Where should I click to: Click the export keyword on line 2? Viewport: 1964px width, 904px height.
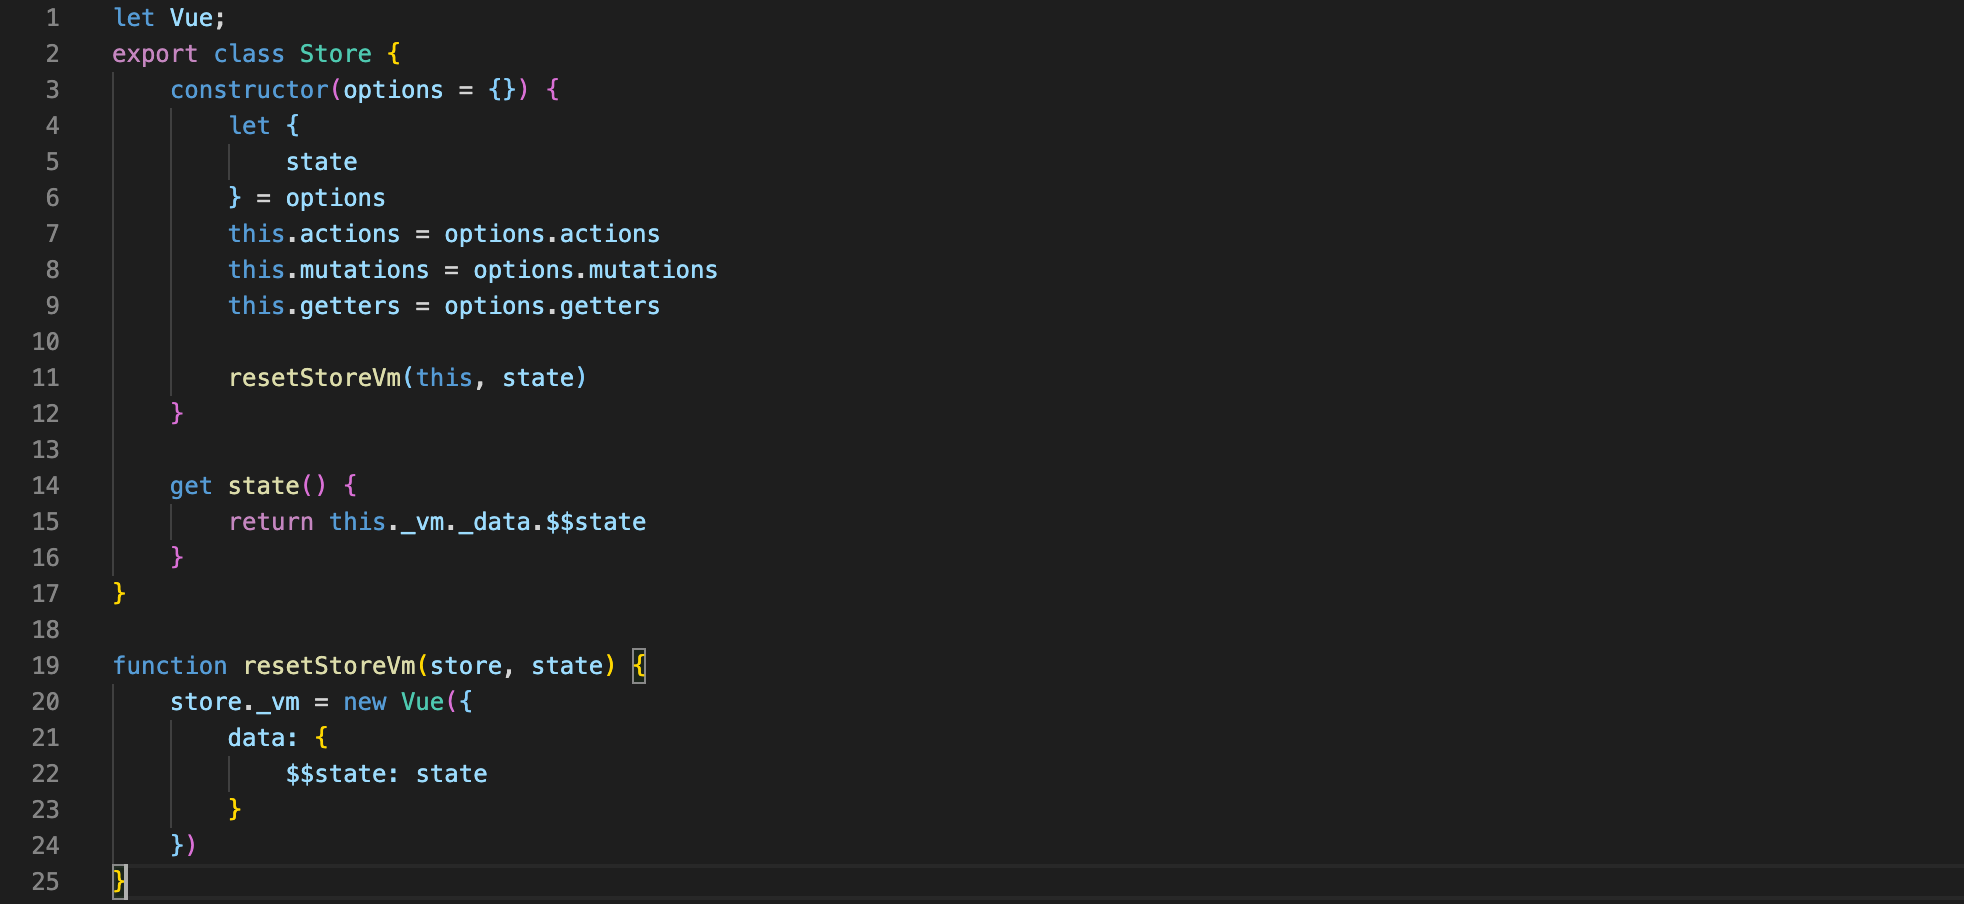click(155, 54)
